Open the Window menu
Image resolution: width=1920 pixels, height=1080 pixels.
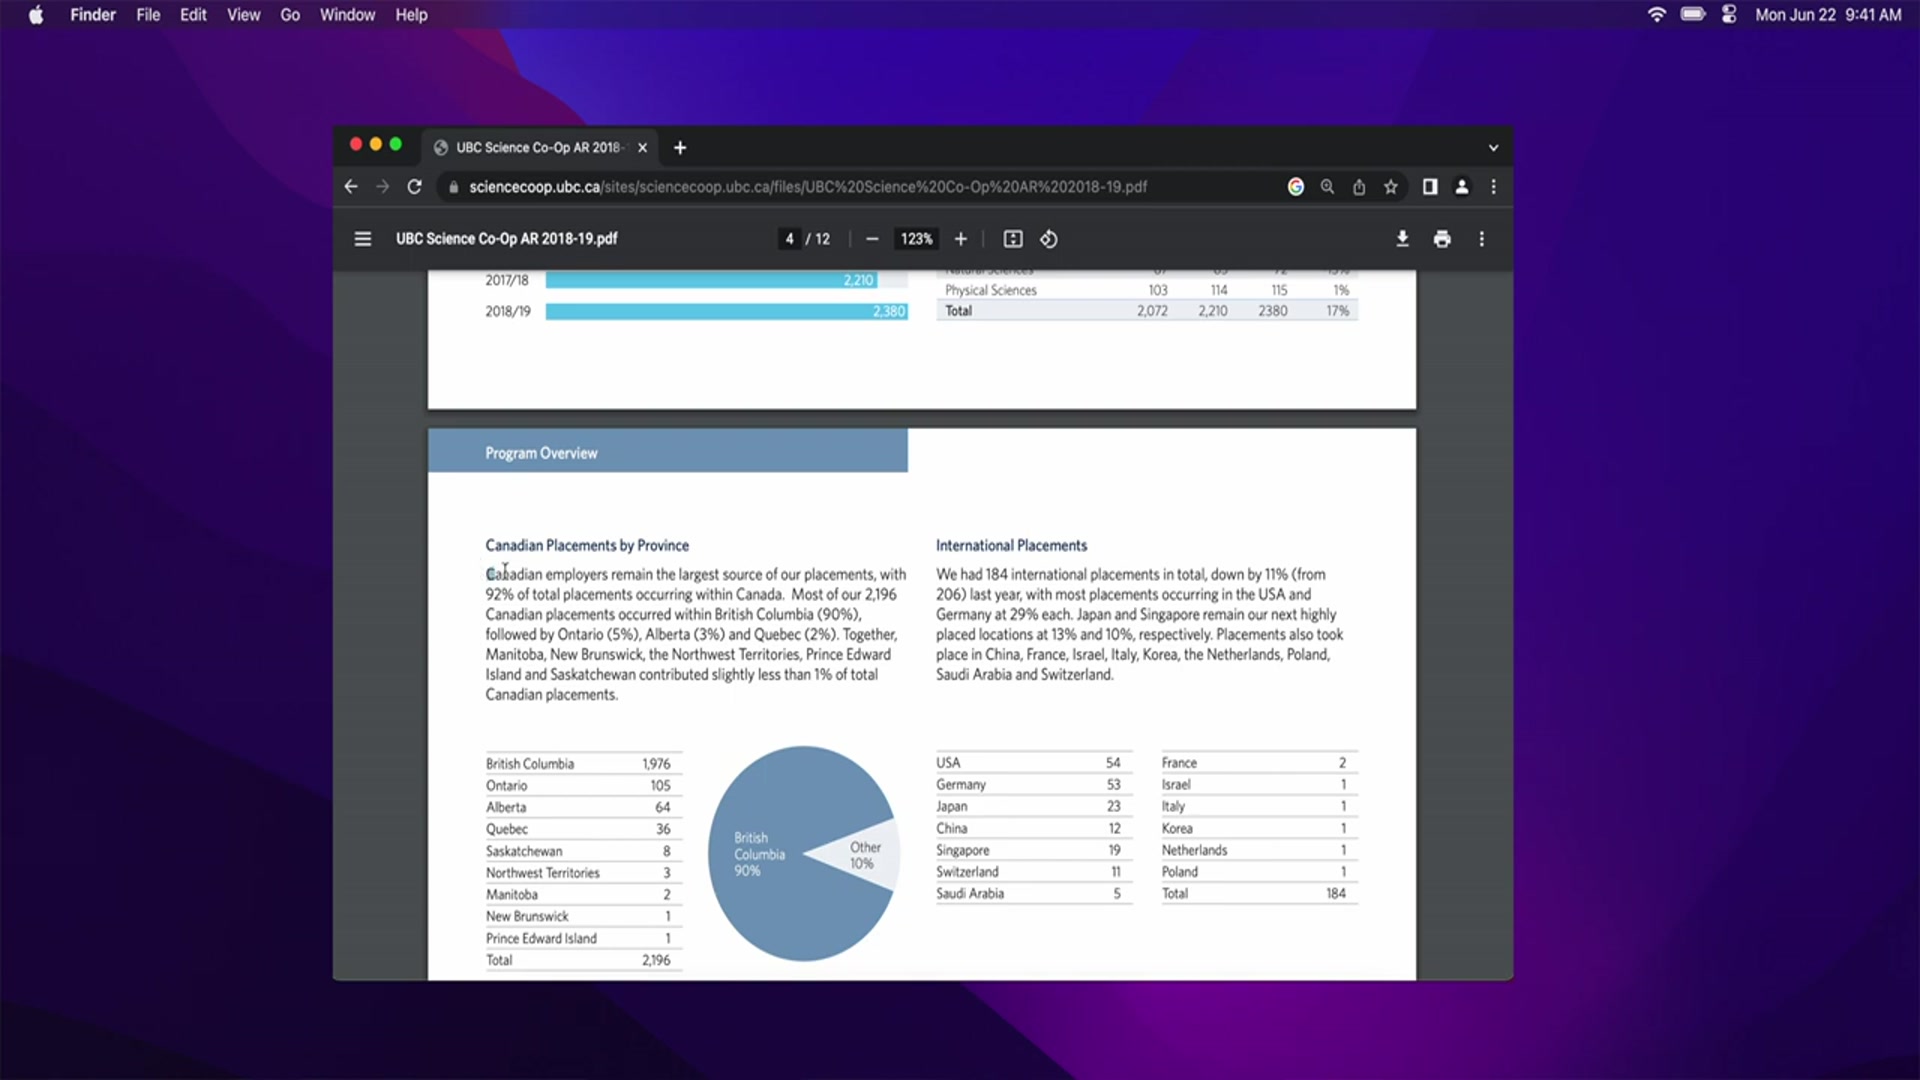coord(347,15)
